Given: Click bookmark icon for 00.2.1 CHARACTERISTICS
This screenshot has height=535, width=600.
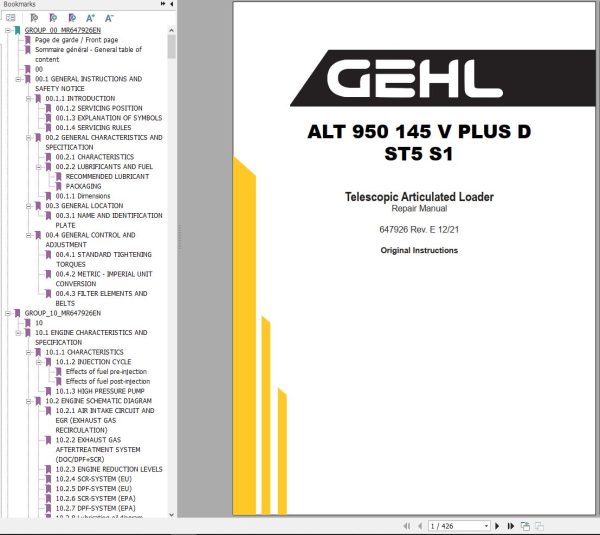Looking at the screenshot, I should (x=48, y=157).
